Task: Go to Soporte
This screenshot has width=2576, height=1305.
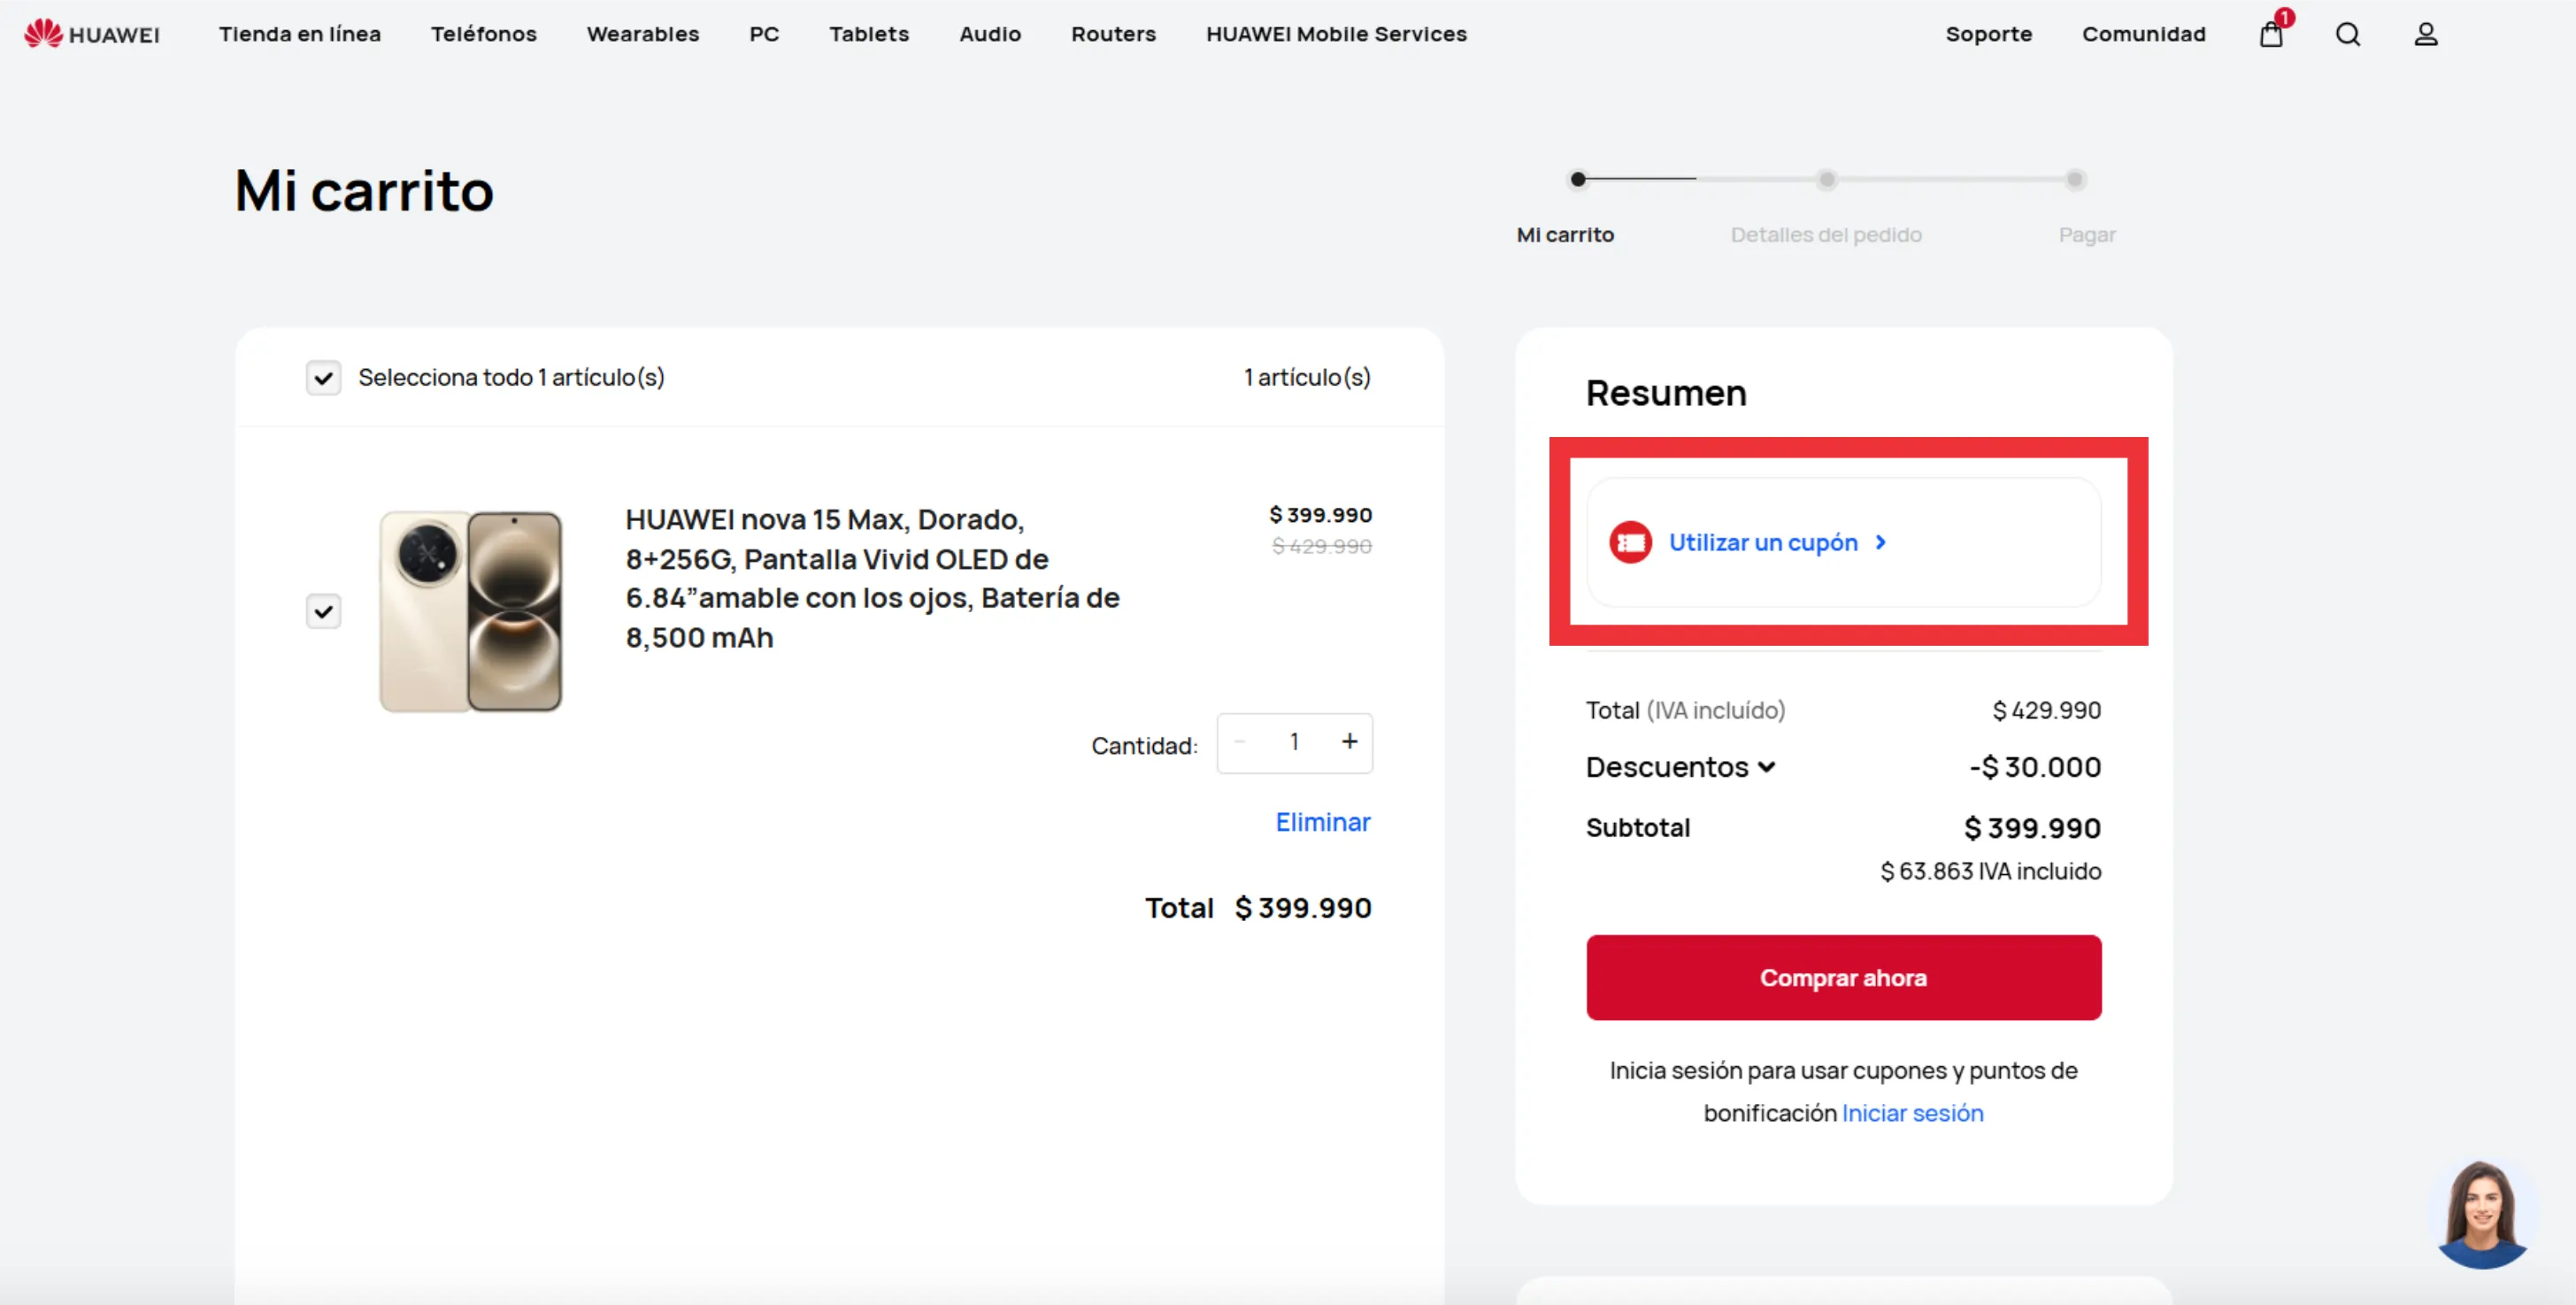Action: (1988, 34)
